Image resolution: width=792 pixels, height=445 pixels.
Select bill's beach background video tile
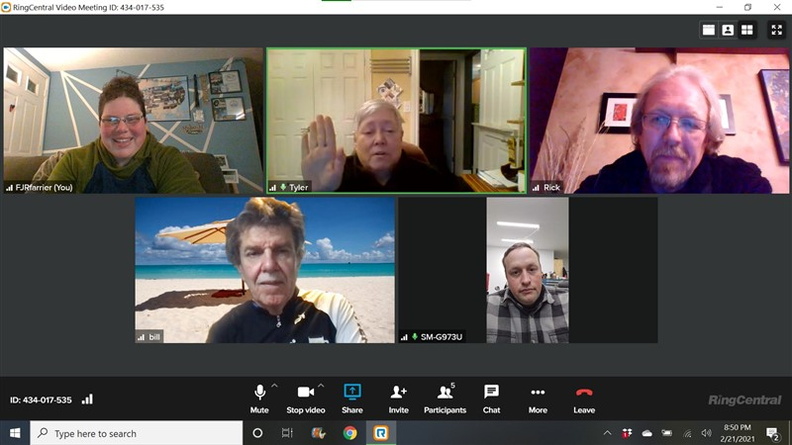(x=265, y=270)
